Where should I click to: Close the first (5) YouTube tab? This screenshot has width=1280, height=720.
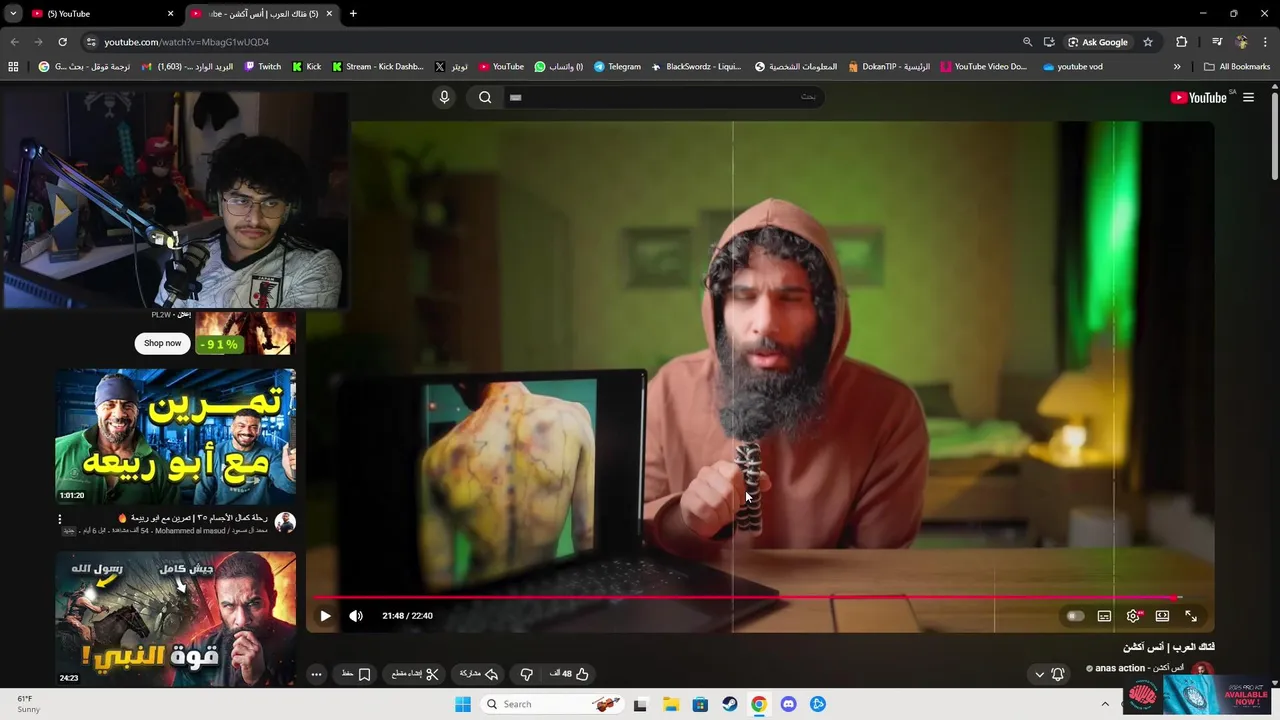170,14
